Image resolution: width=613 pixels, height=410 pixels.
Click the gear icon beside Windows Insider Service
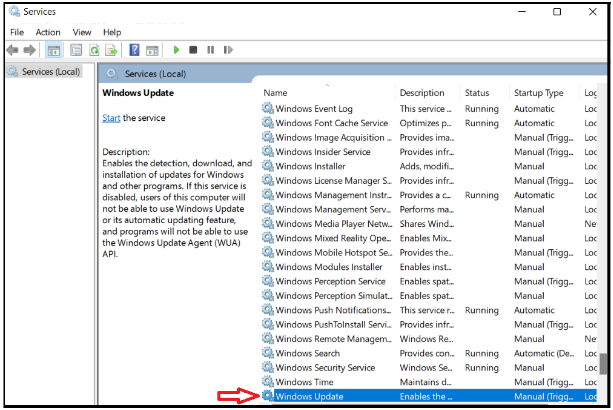268,151
